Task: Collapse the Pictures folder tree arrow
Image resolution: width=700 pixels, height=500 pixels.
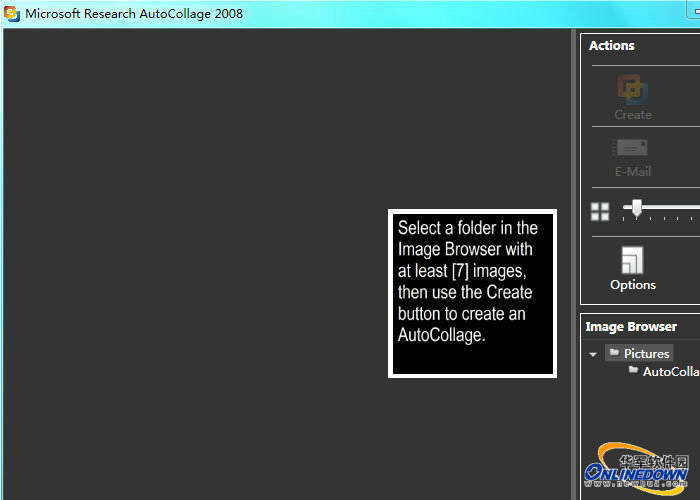Action: tap(593, 354)
